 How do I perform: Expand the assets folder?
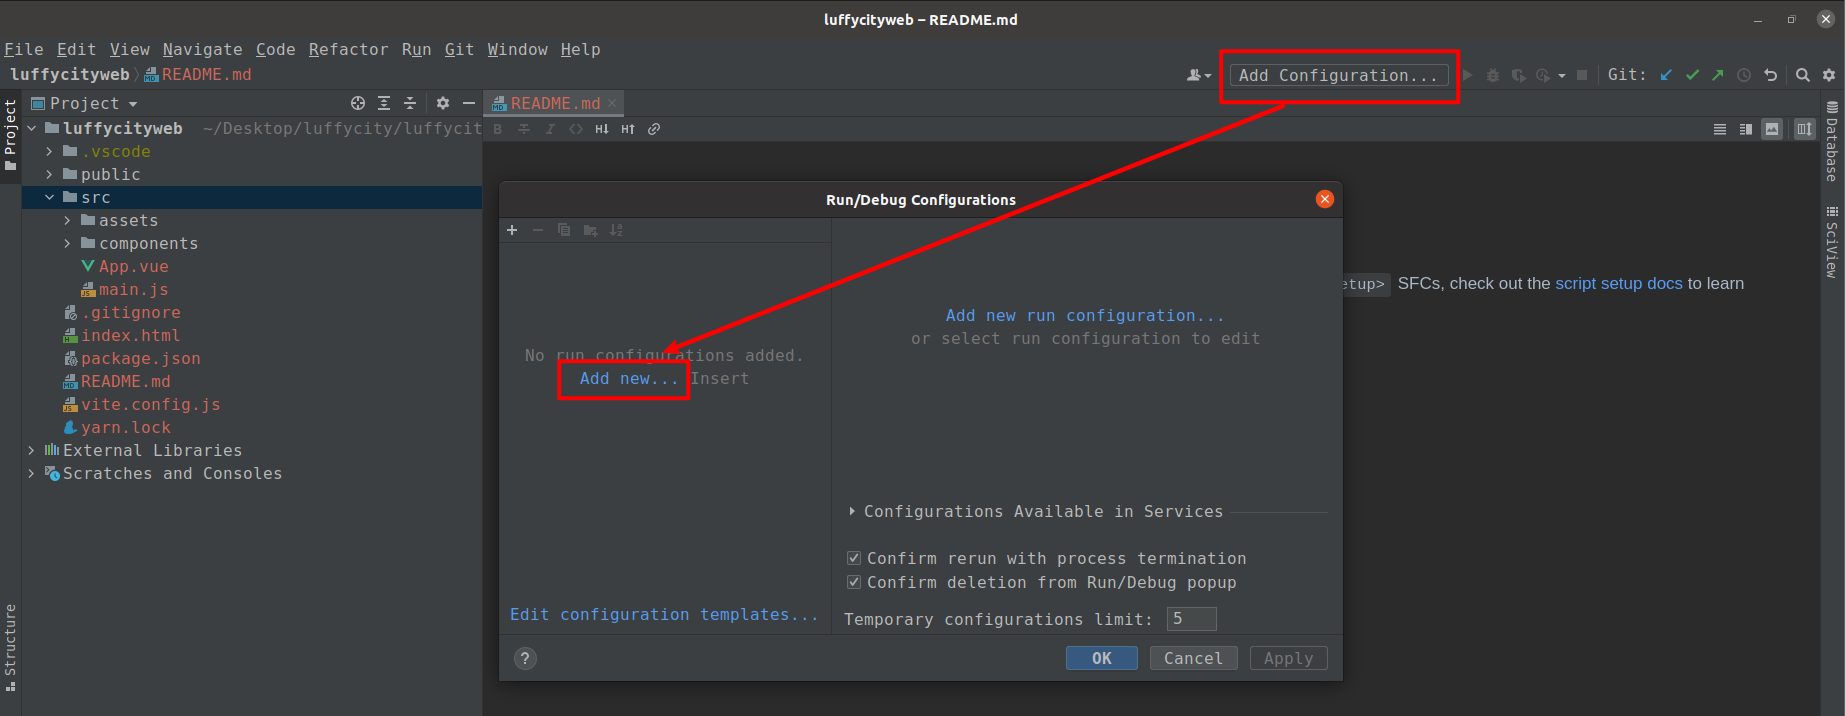point(68,220)
